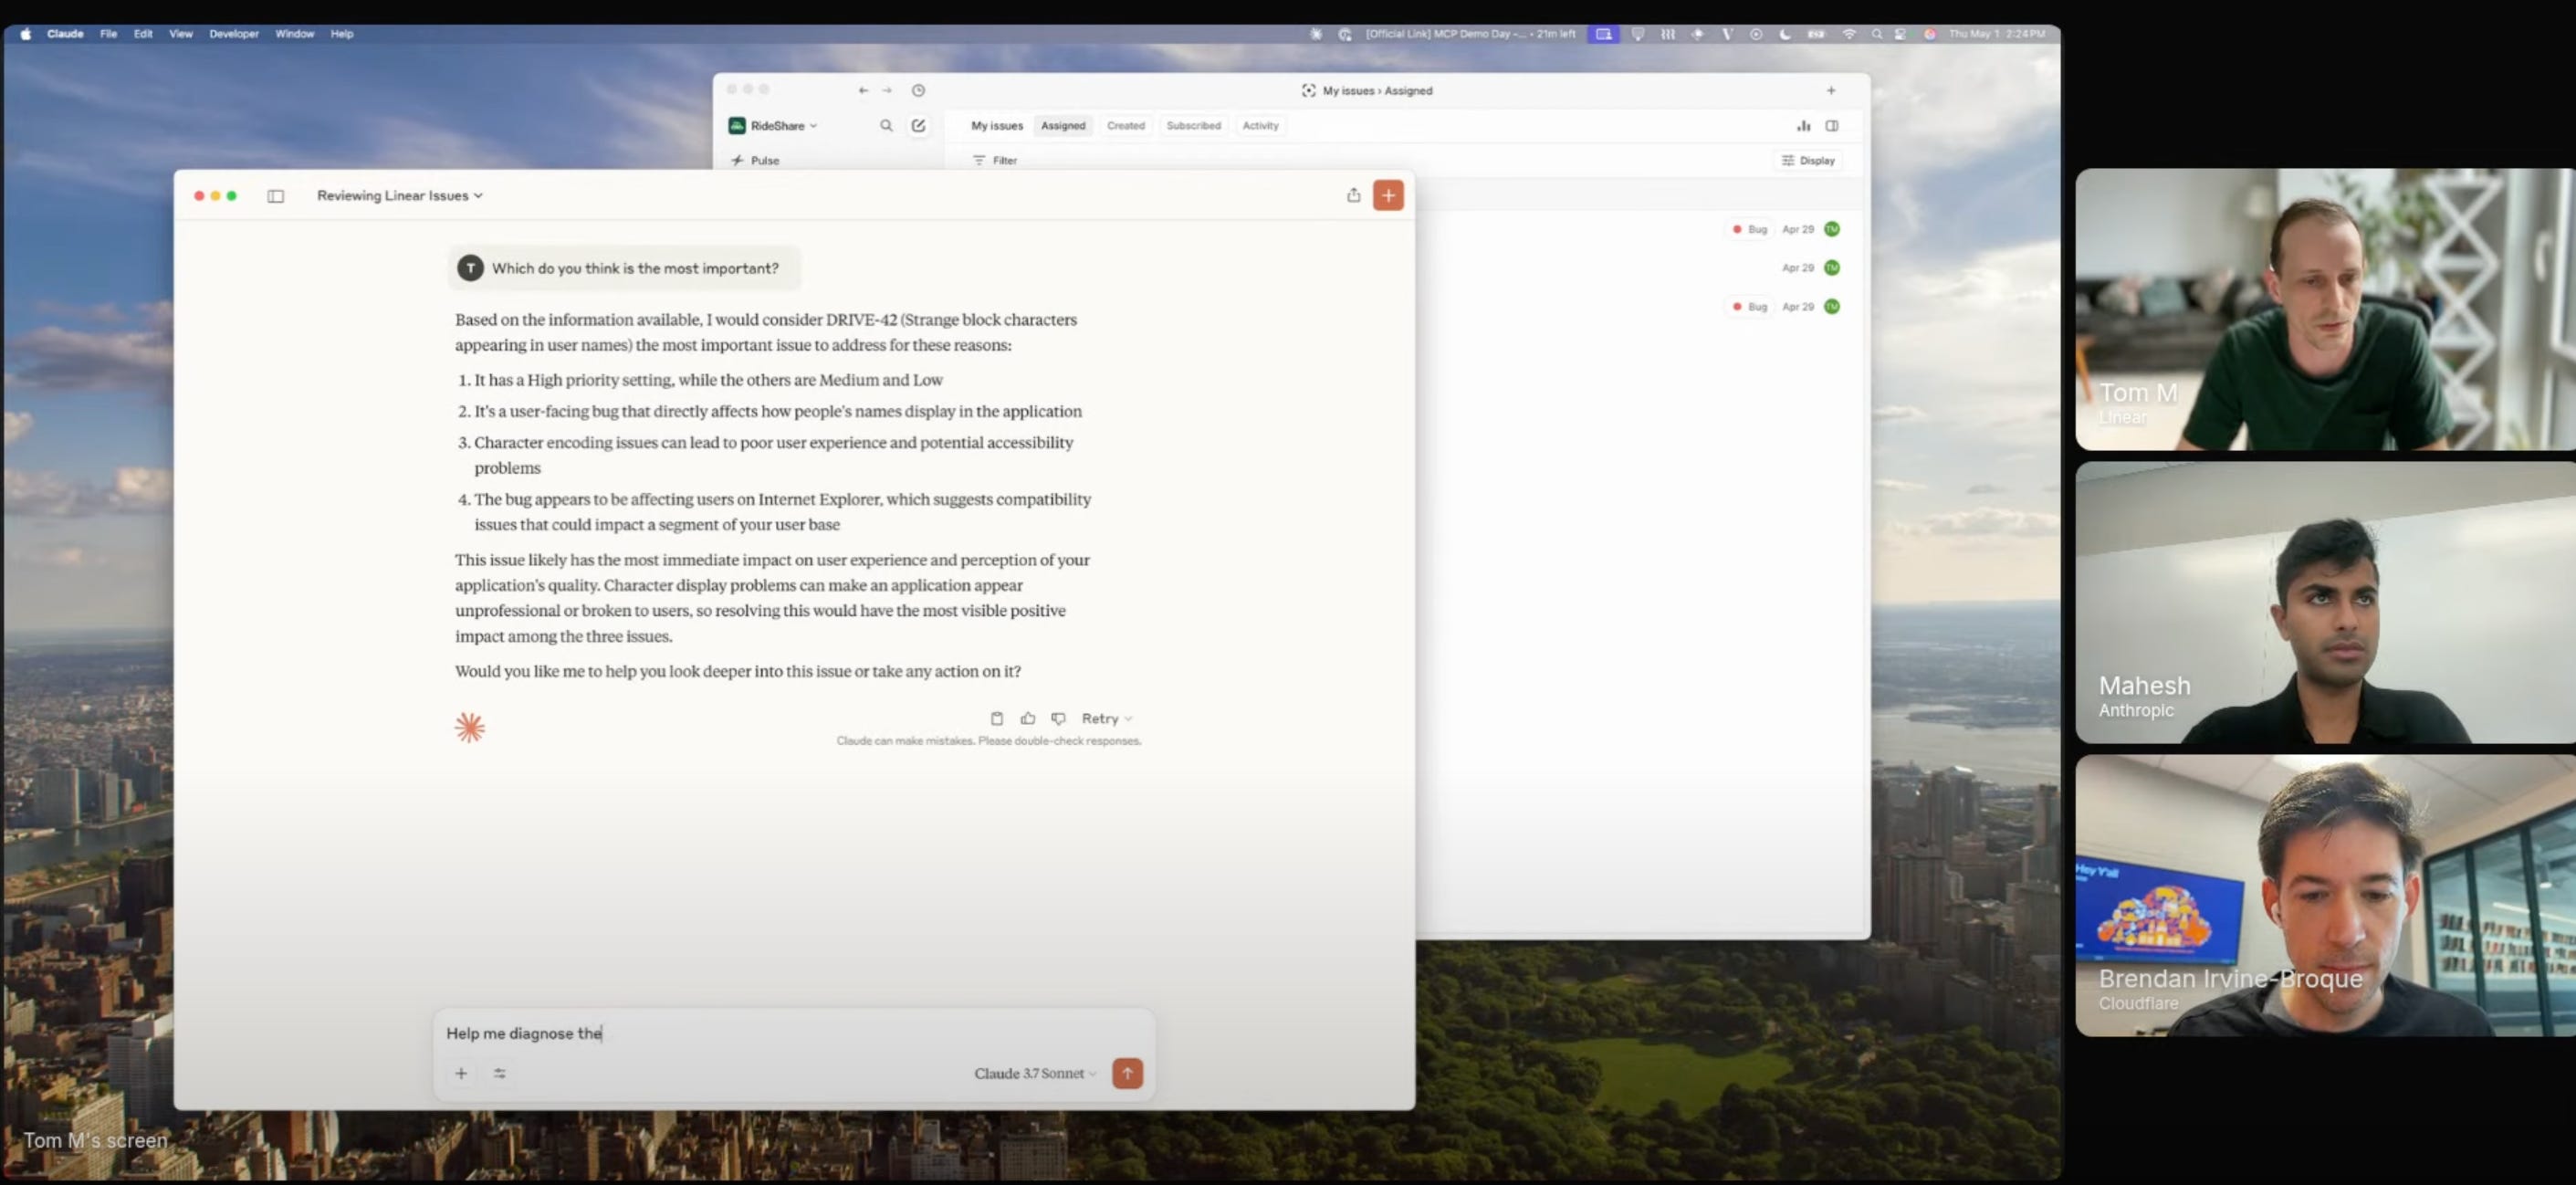Image resolution: width=2576 pixels, height=1185 pixels.
Task: Open the Help menu
Action: click(342, 34)
